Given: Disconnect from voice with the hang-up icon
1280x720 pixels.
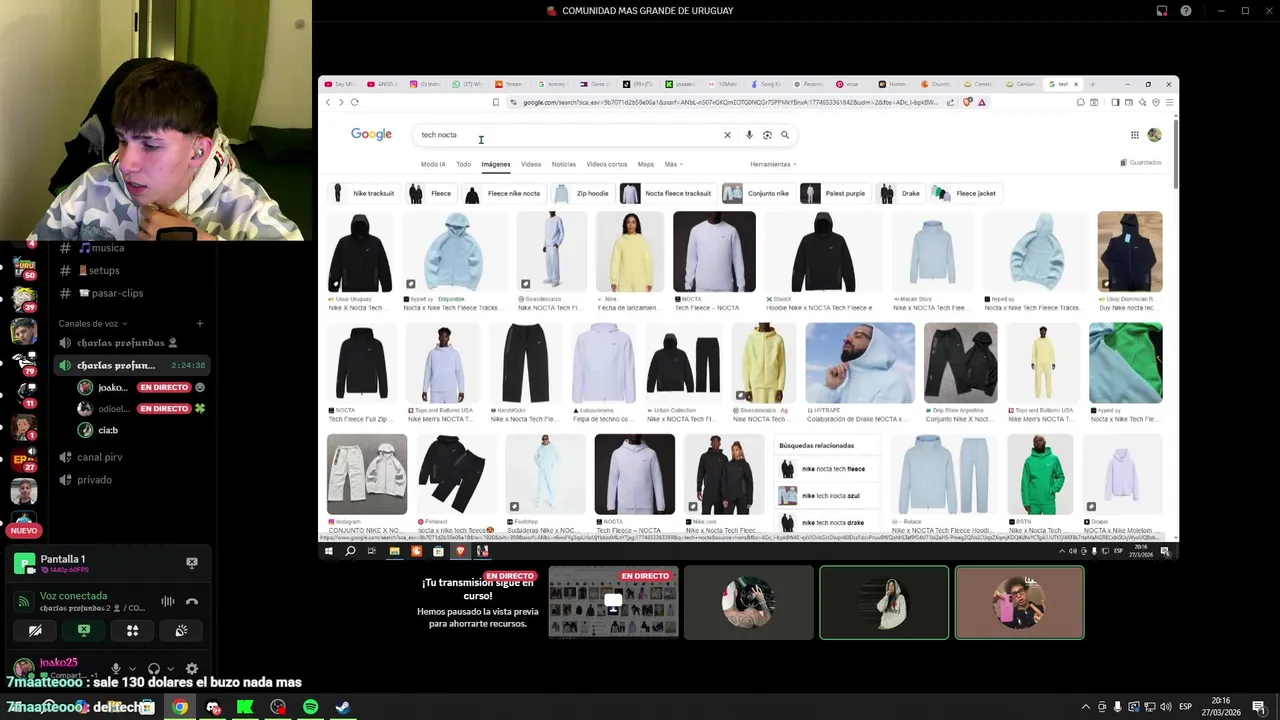Looking at the screenshot, I should coord(192,602).
